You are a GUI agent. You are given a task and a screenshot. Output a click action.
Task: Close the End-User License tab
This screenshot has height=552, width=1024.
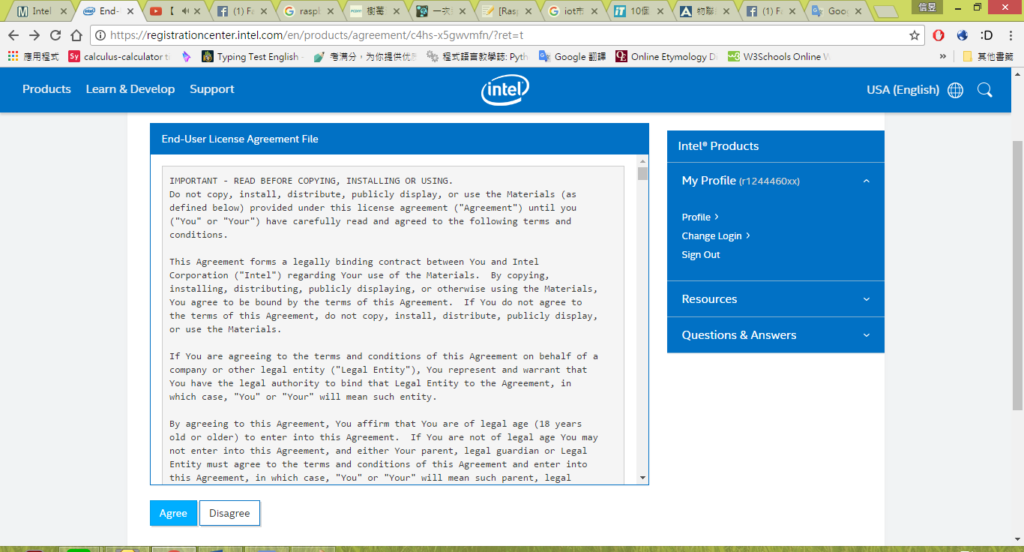pyautogui.click(x=130, y=11)
